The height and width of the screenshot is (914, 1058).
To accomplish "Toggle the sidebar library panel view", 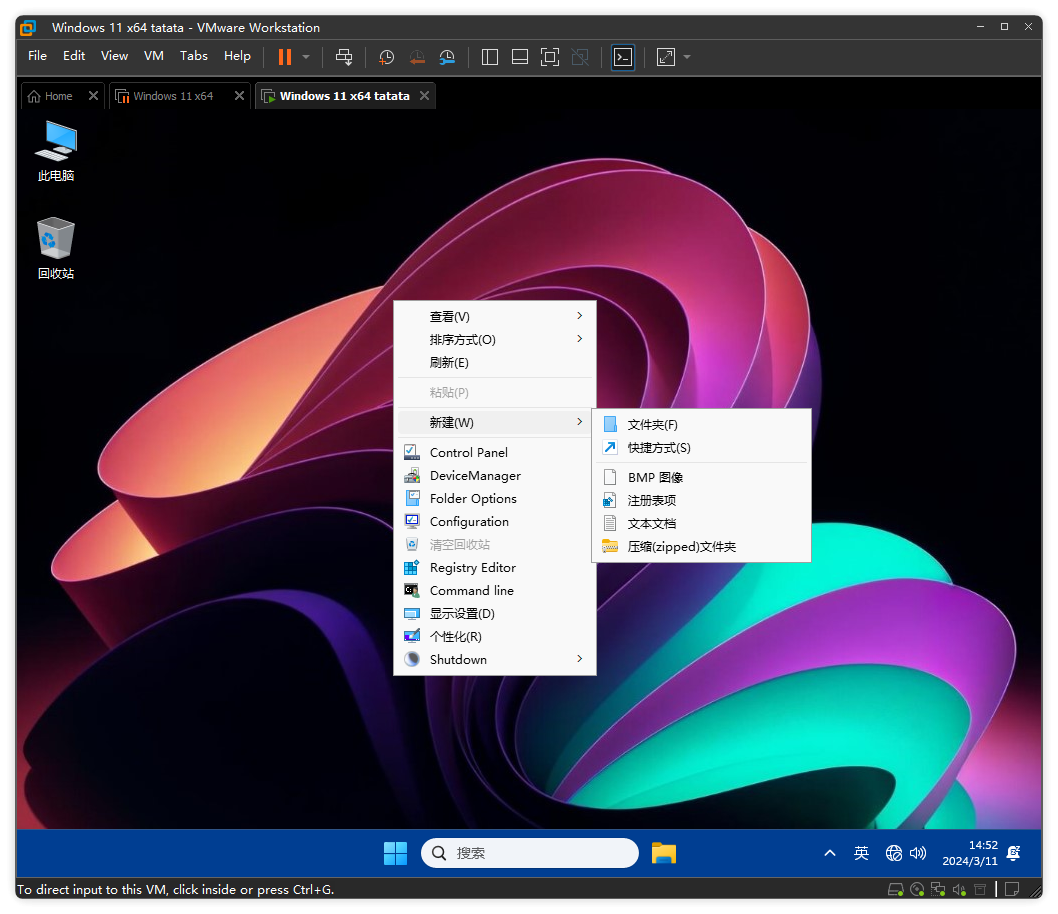I will click(x=490, y=57).
